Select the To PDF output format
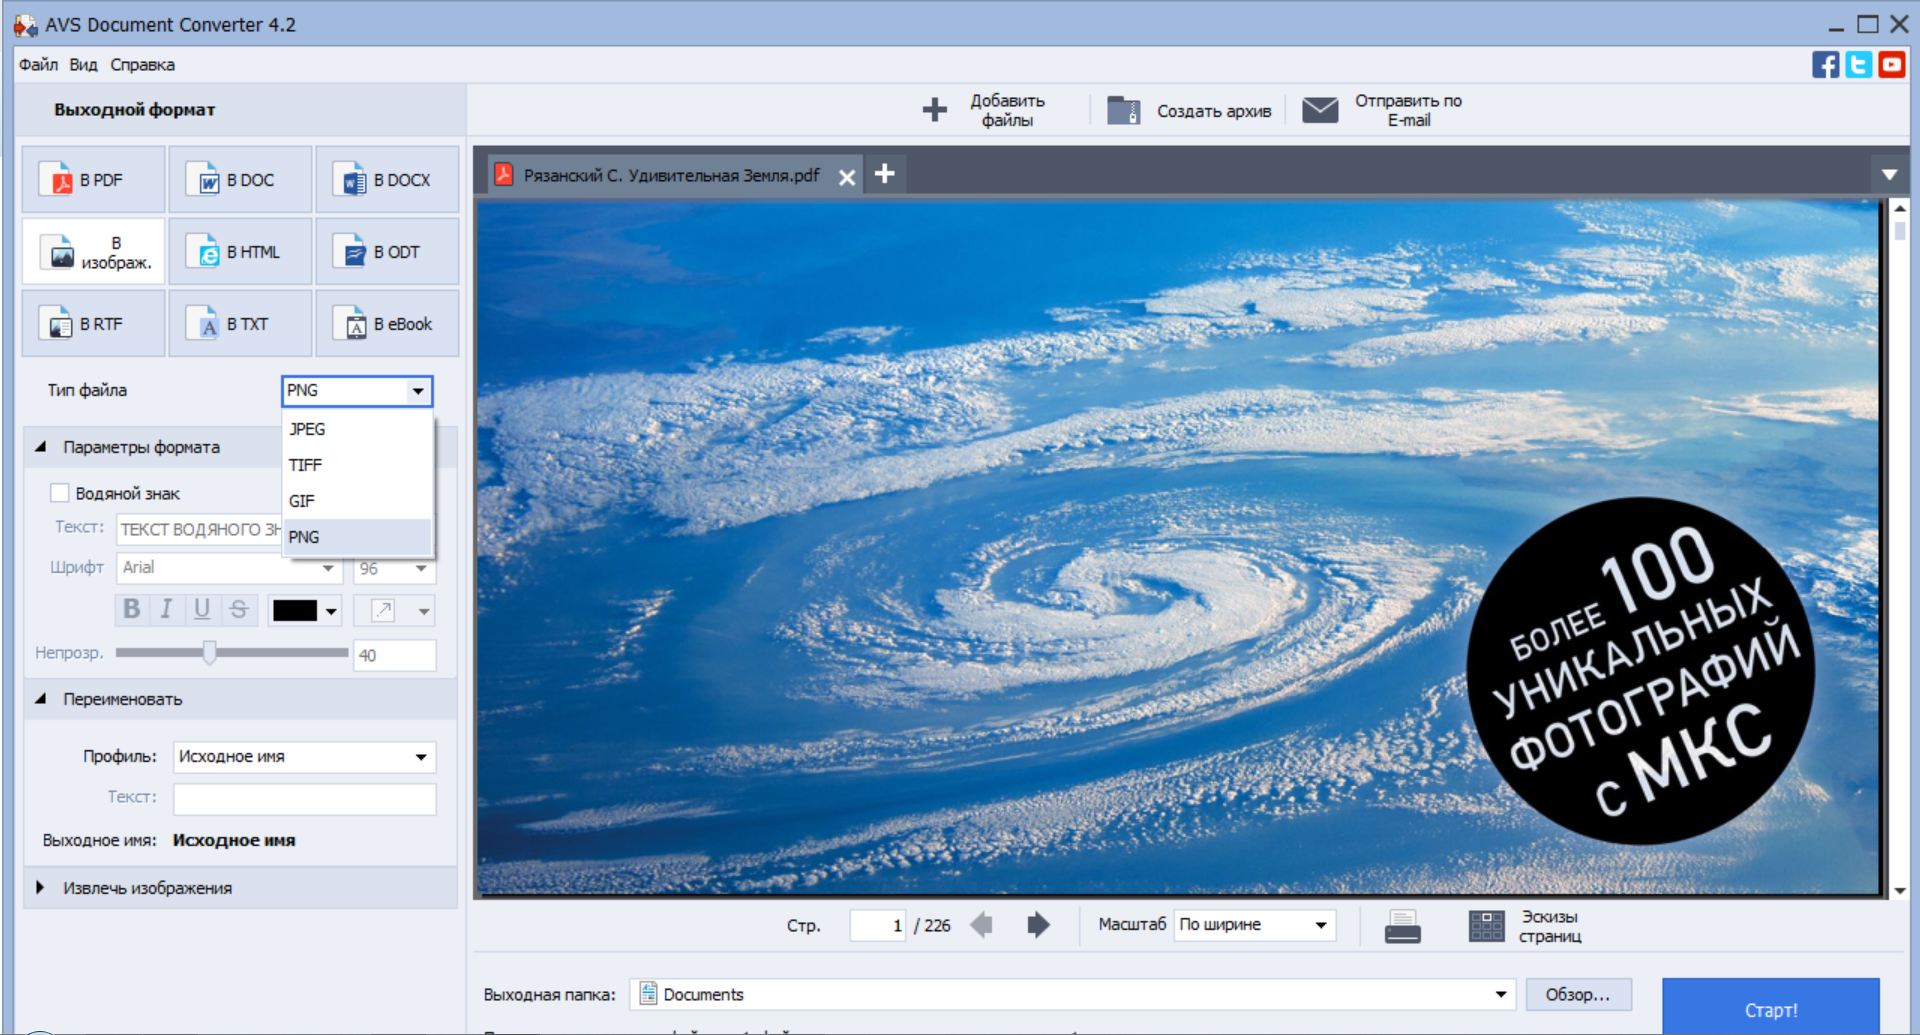 (94, 180)
